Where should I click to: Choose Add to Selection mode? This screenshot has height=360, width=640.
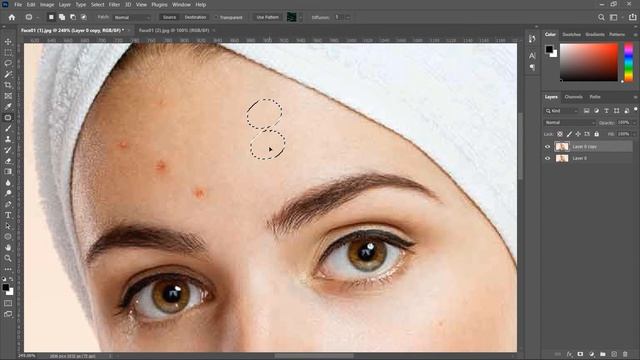point(62,17)
